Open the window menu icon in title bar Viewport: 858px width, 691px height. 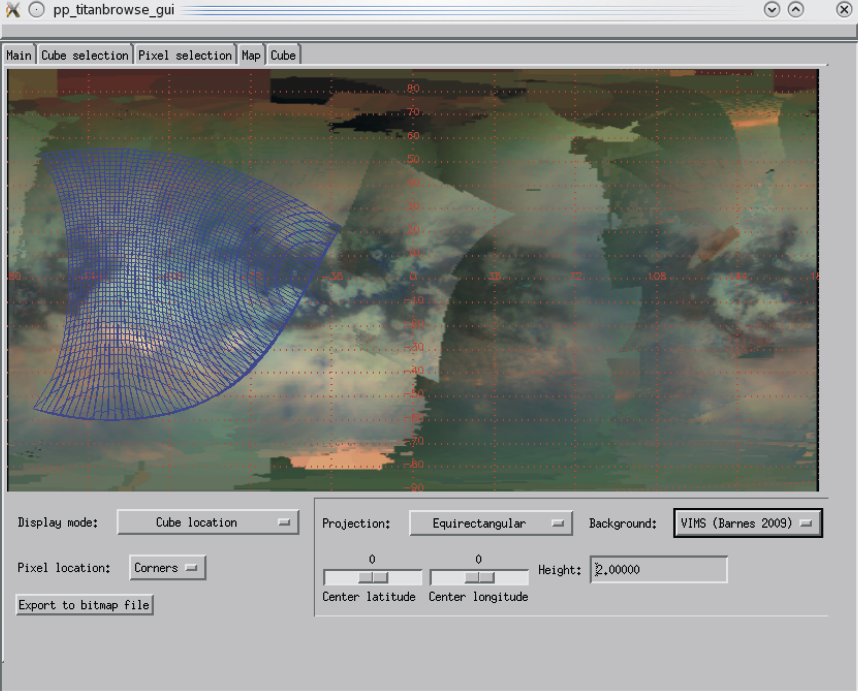(13, 10)
